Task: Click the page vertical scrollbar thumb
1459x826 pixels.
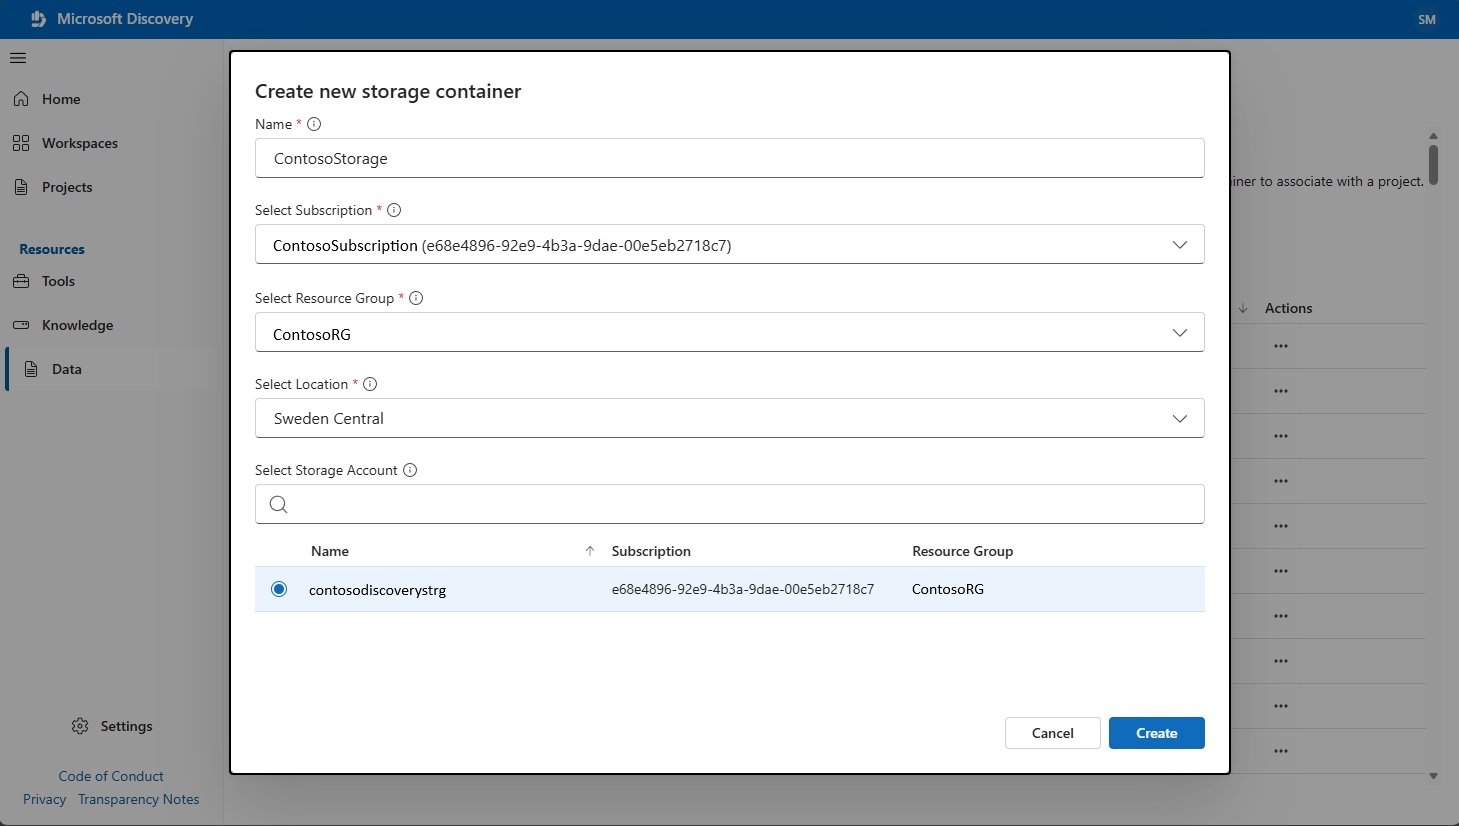Action: 1433,164
